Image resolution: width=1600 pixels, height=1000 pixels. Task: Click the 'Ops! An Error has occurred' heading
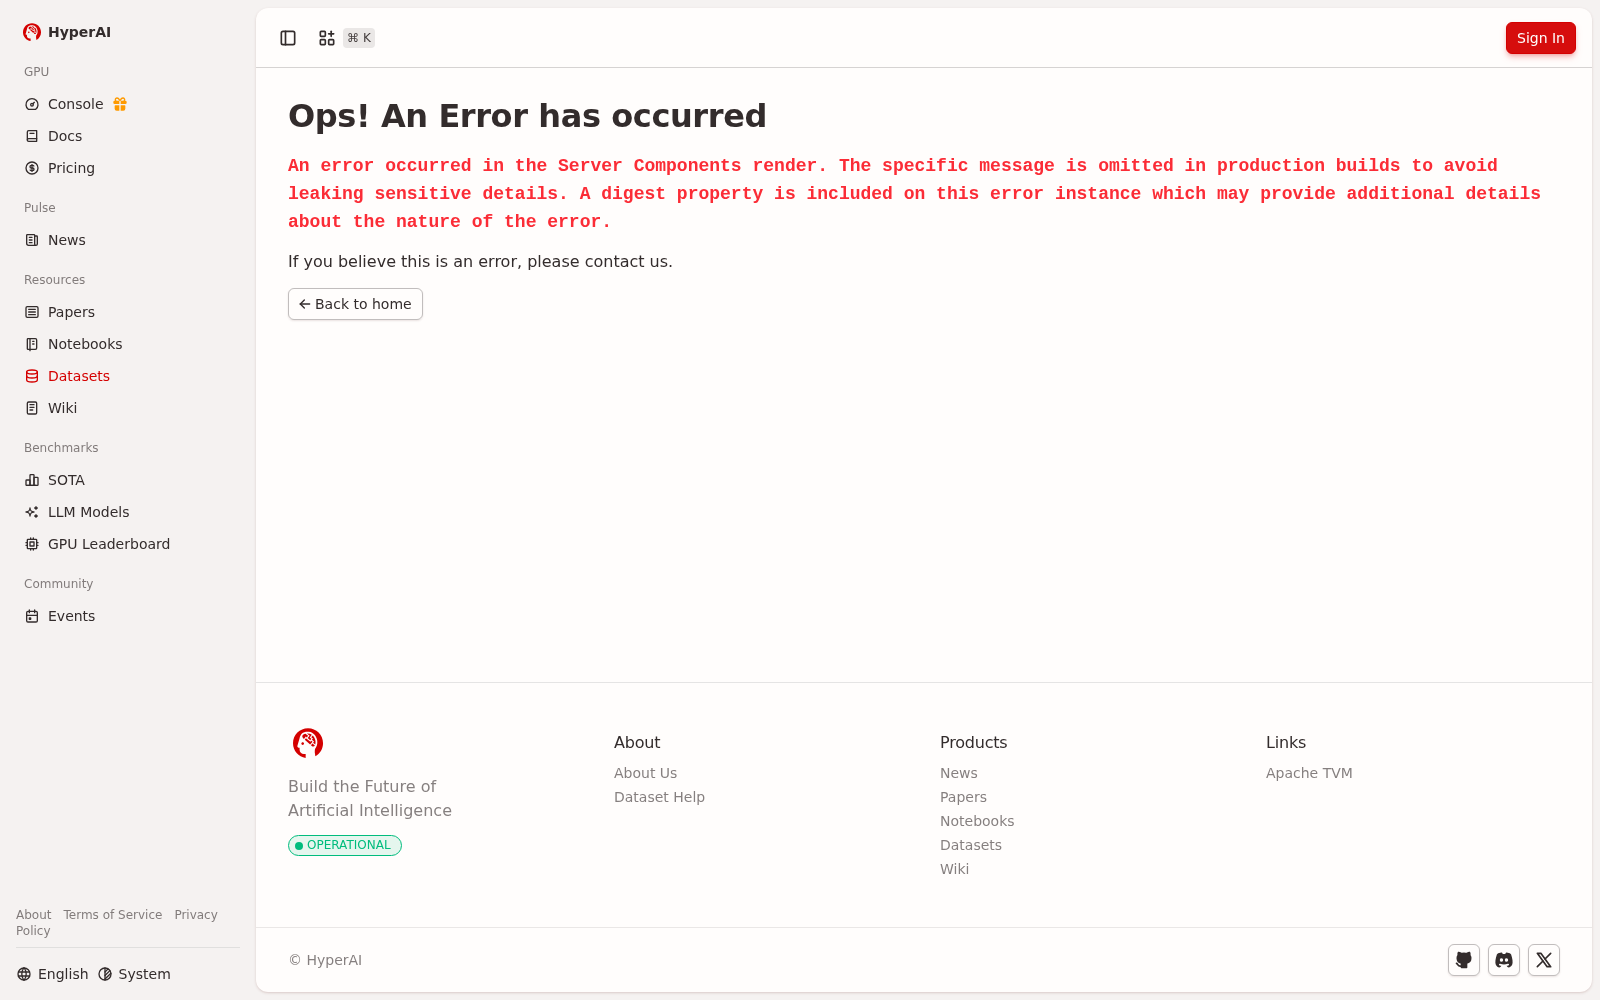click(x=527, y=116)
